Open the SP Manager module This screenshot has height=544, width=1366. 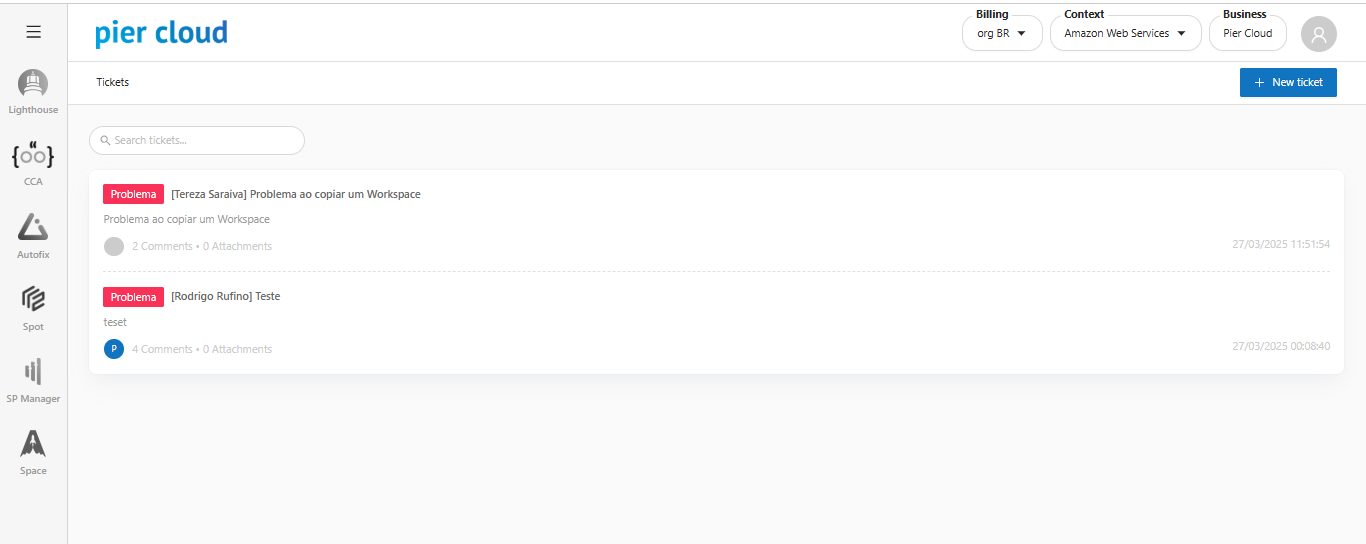33,379
